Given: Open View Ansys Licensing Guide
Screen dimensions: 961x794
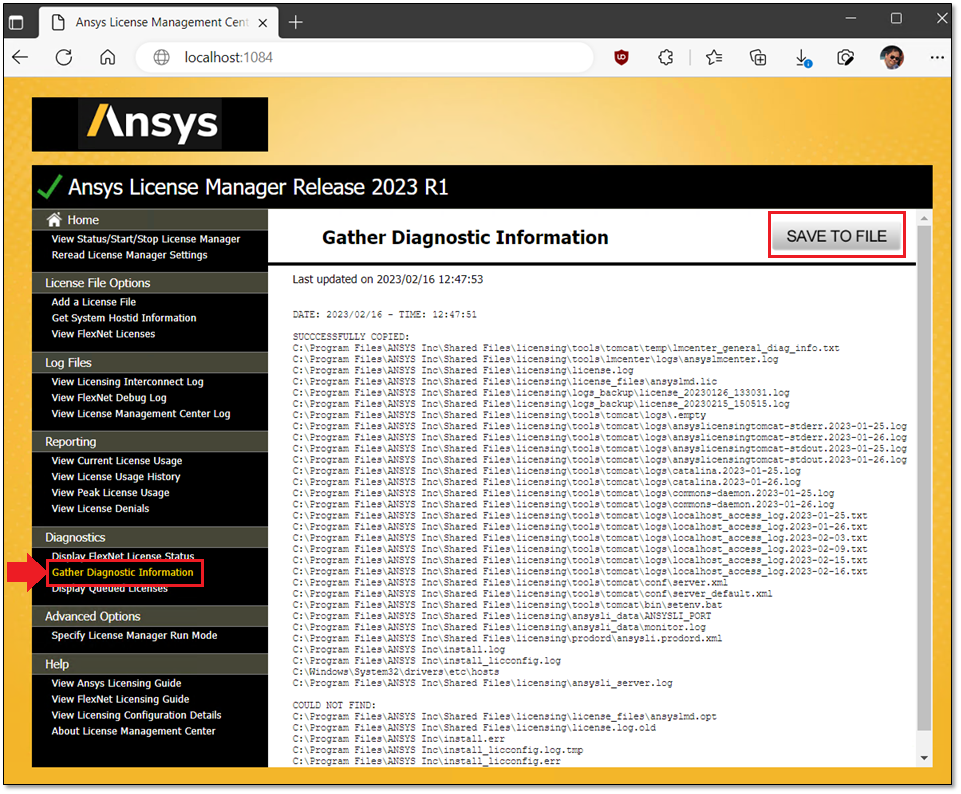Looking at the screenshot, I should (x=116, y=683).
